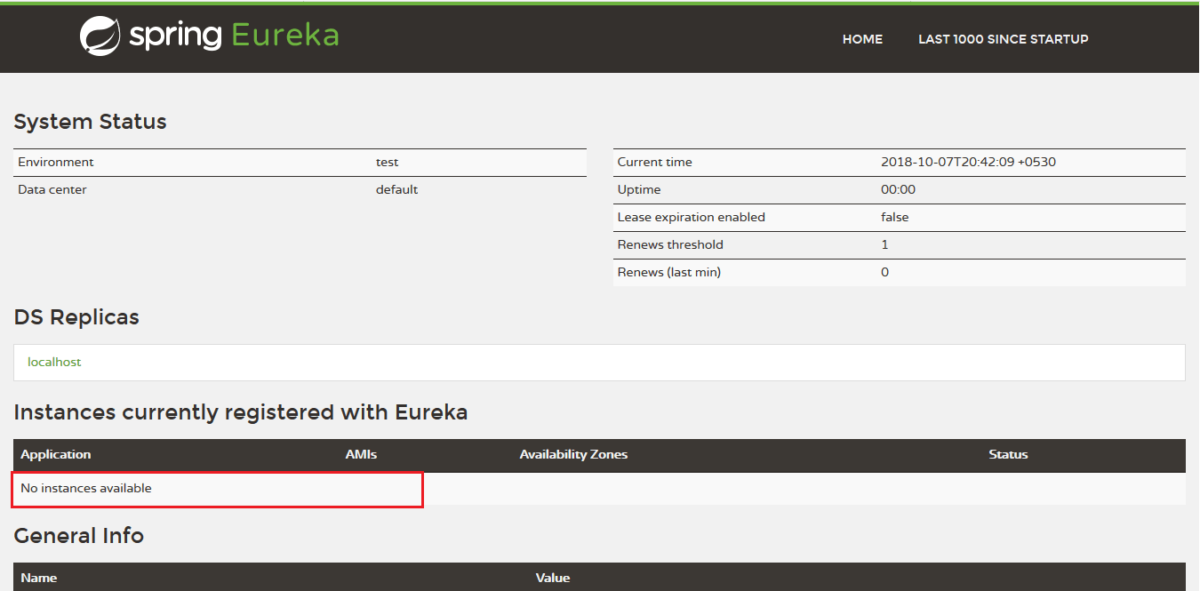Click the System Status heading

point(90,122)
